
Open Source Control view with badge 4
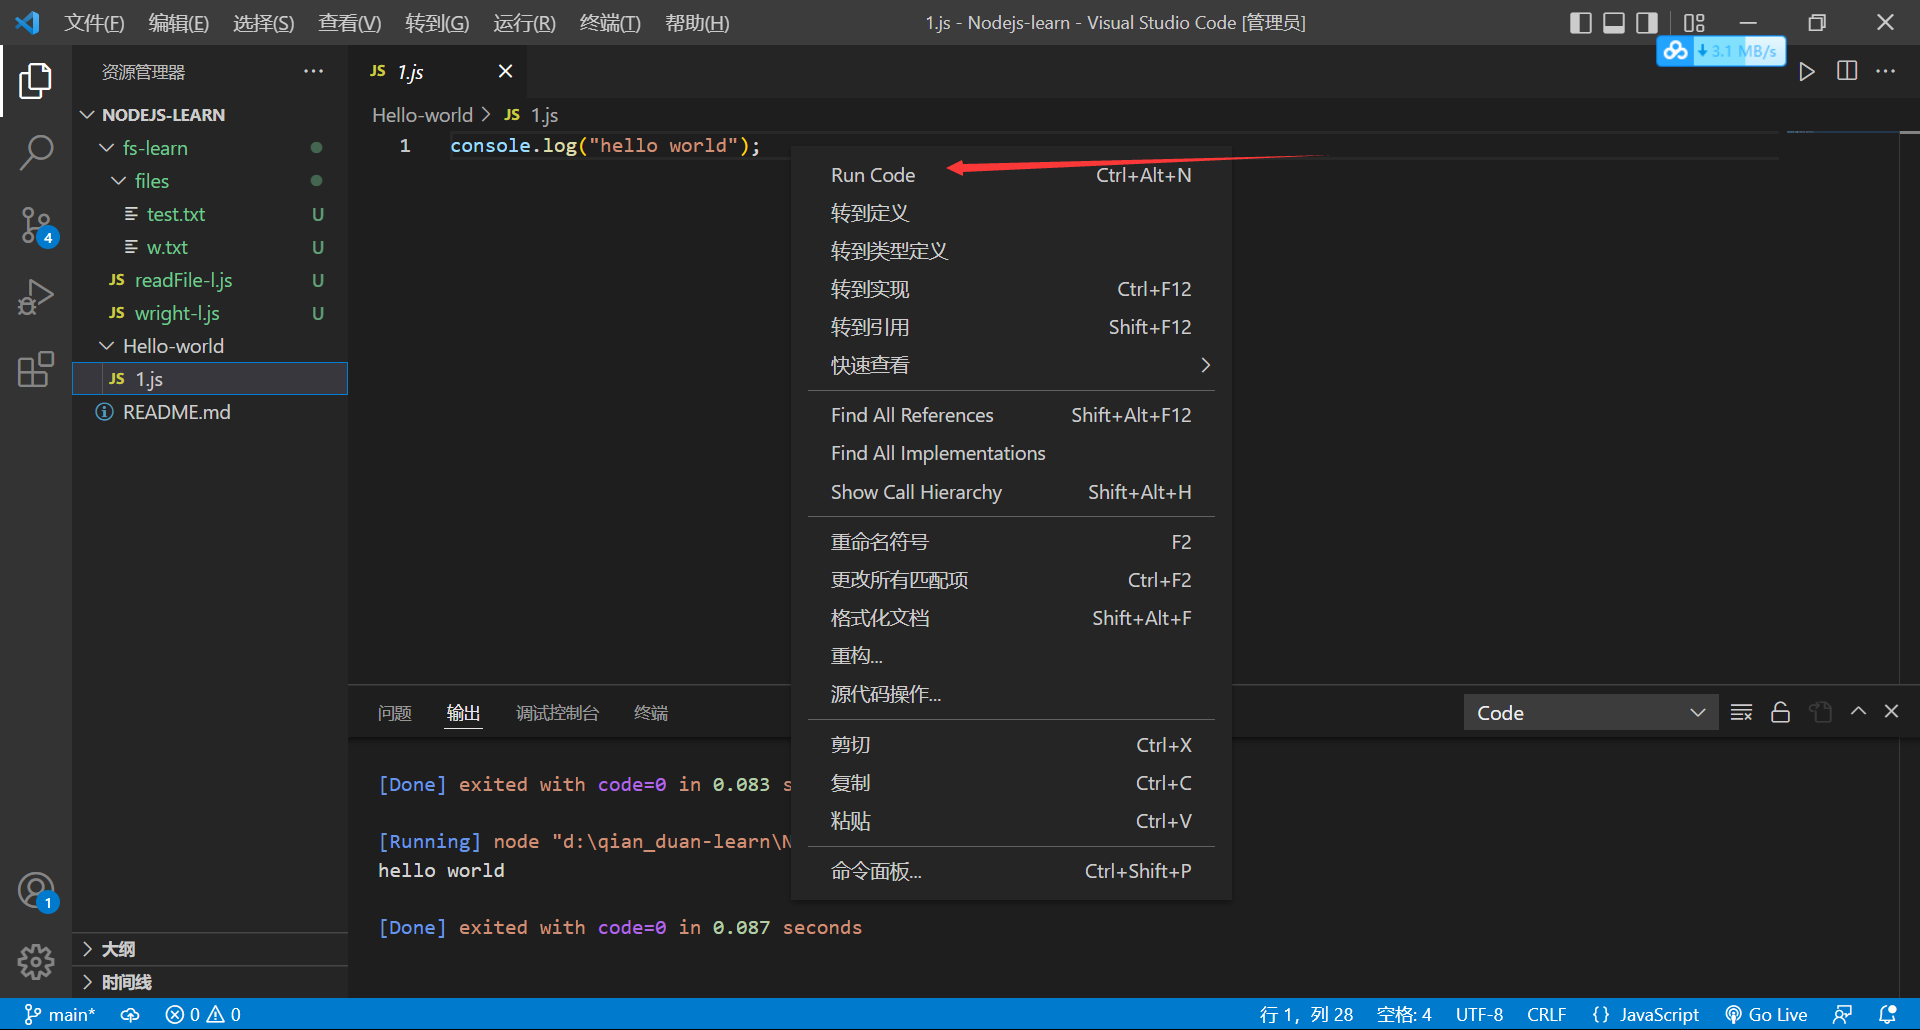click(x=36, y=226)
